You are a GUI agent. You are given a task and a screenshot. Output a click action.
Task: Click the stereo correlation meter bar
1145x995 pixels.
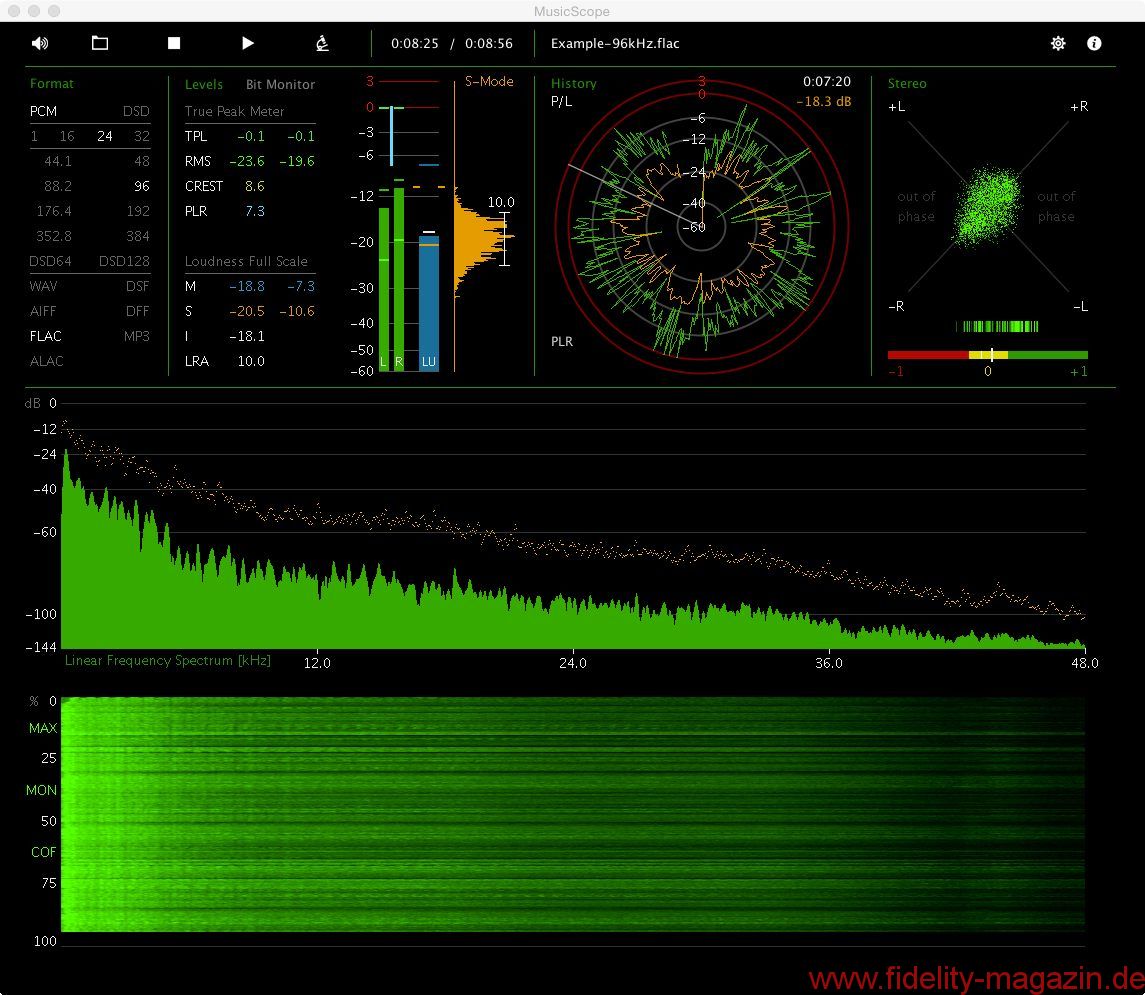tap(987, 355)
